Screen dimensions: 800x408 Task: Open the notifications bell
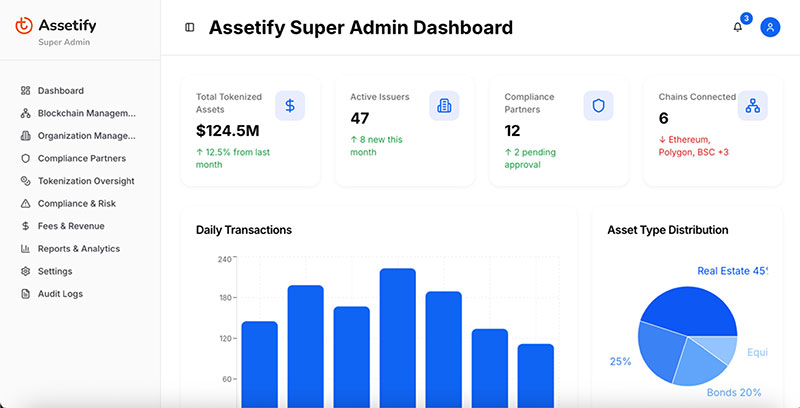[738, 27]
